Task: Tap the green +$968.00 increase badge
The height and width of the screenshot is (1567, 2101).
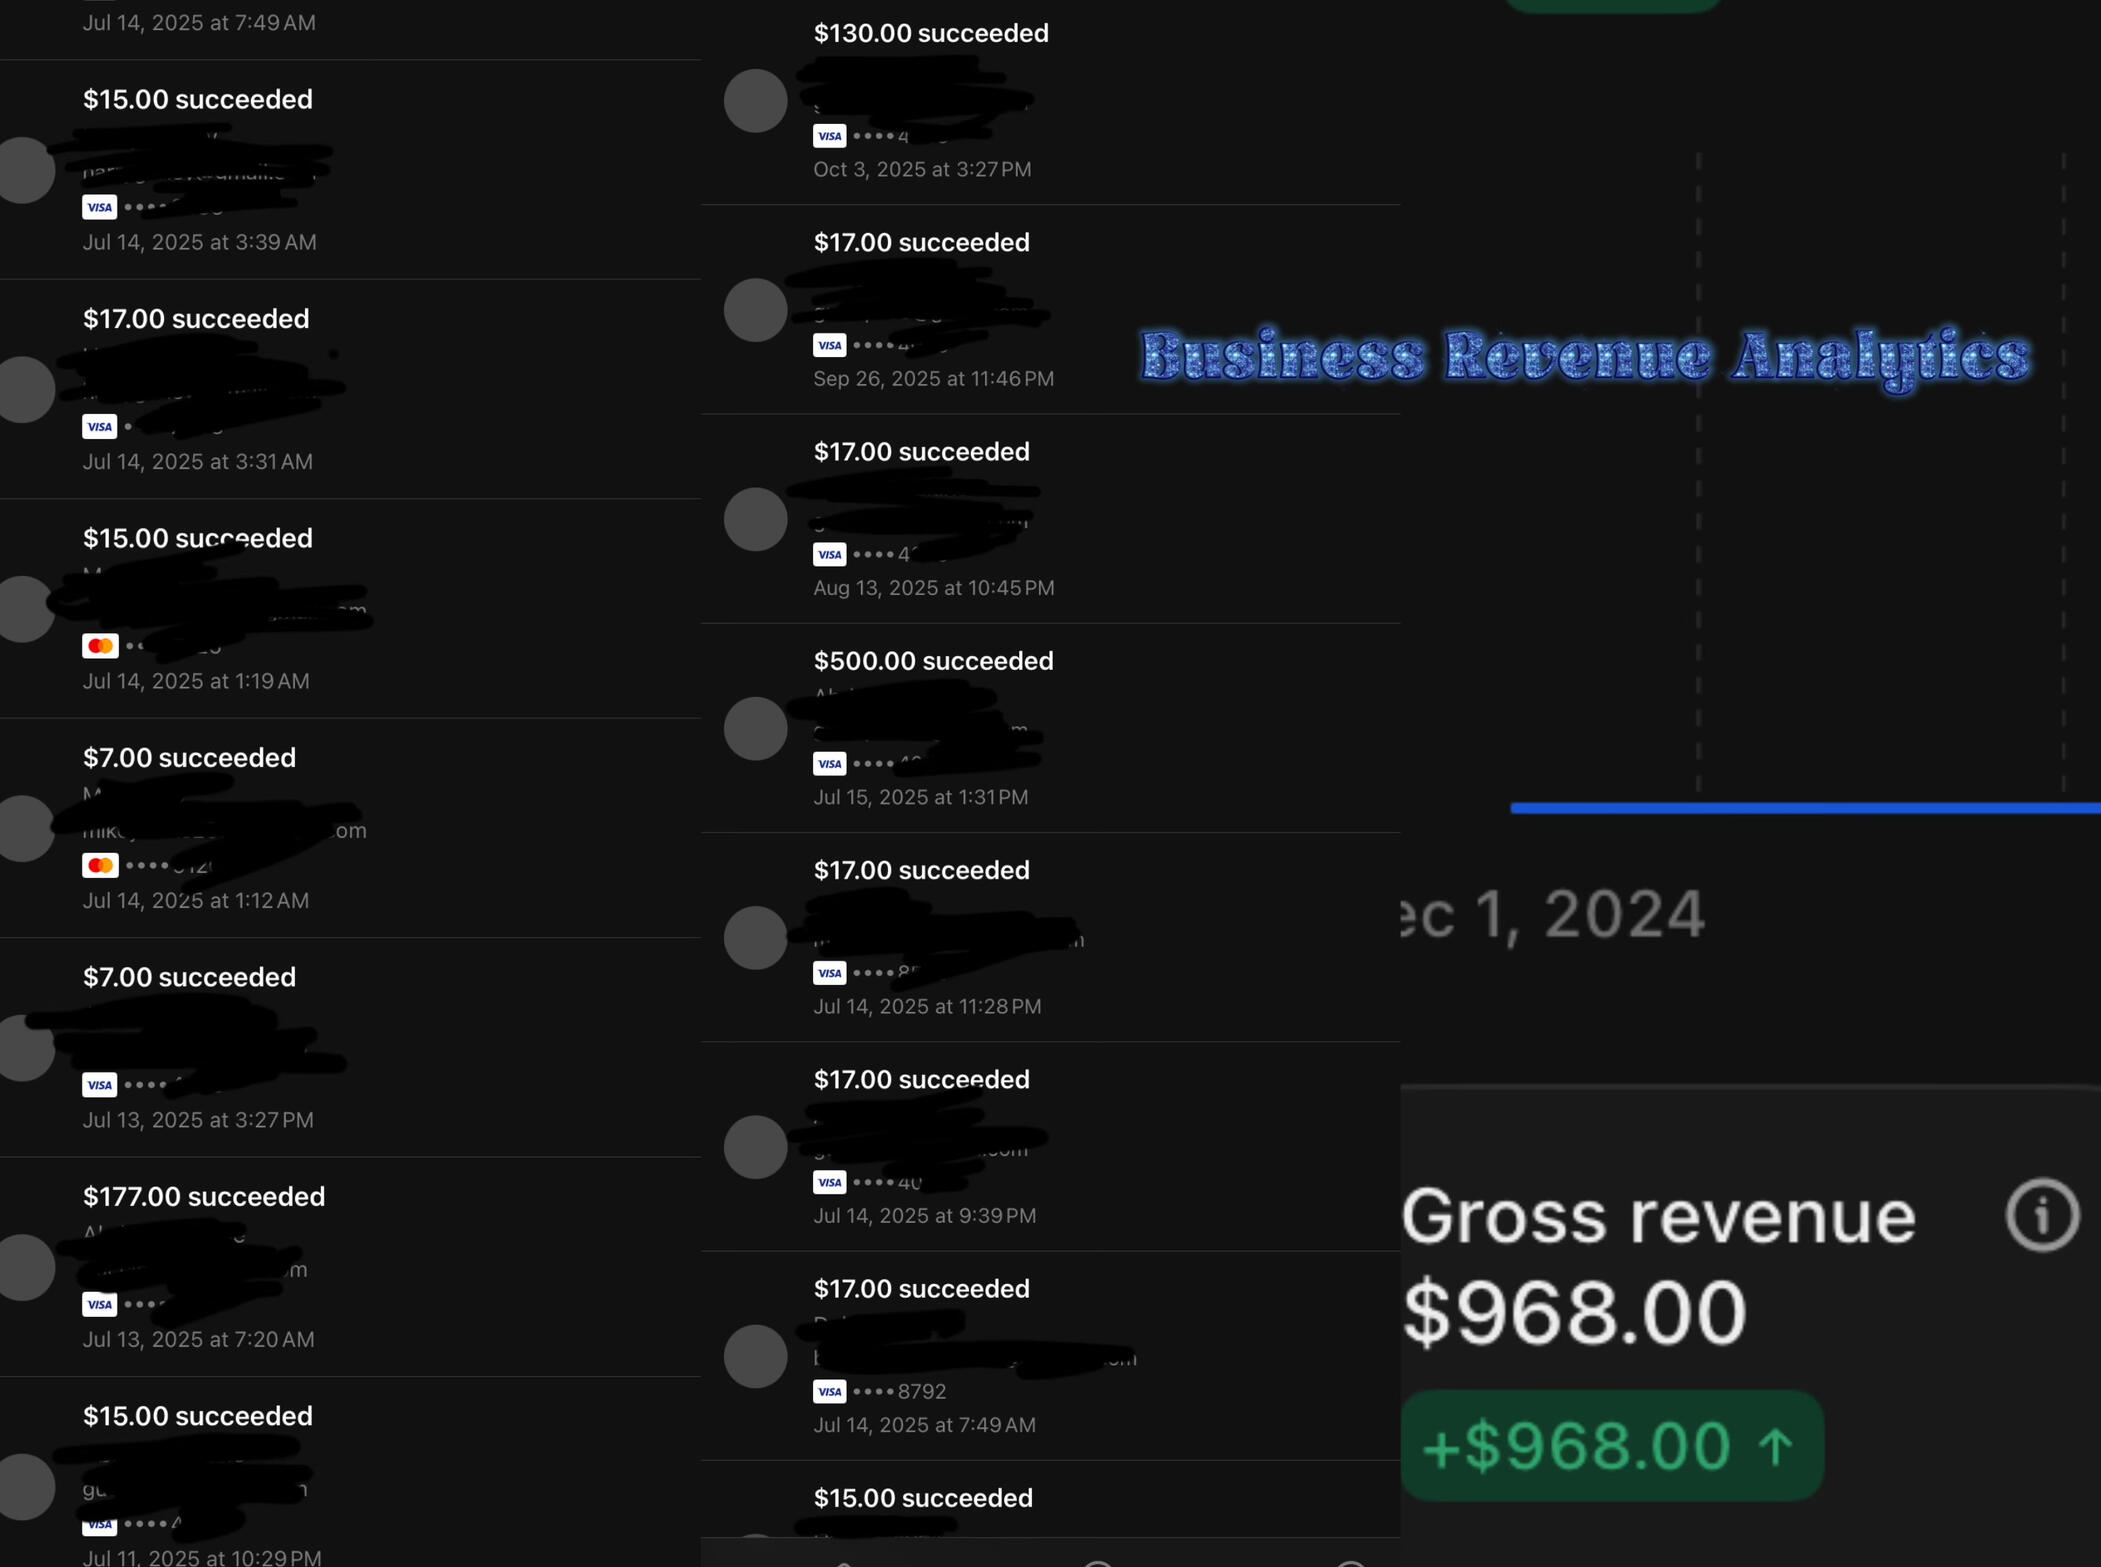Action: 1612,1446
